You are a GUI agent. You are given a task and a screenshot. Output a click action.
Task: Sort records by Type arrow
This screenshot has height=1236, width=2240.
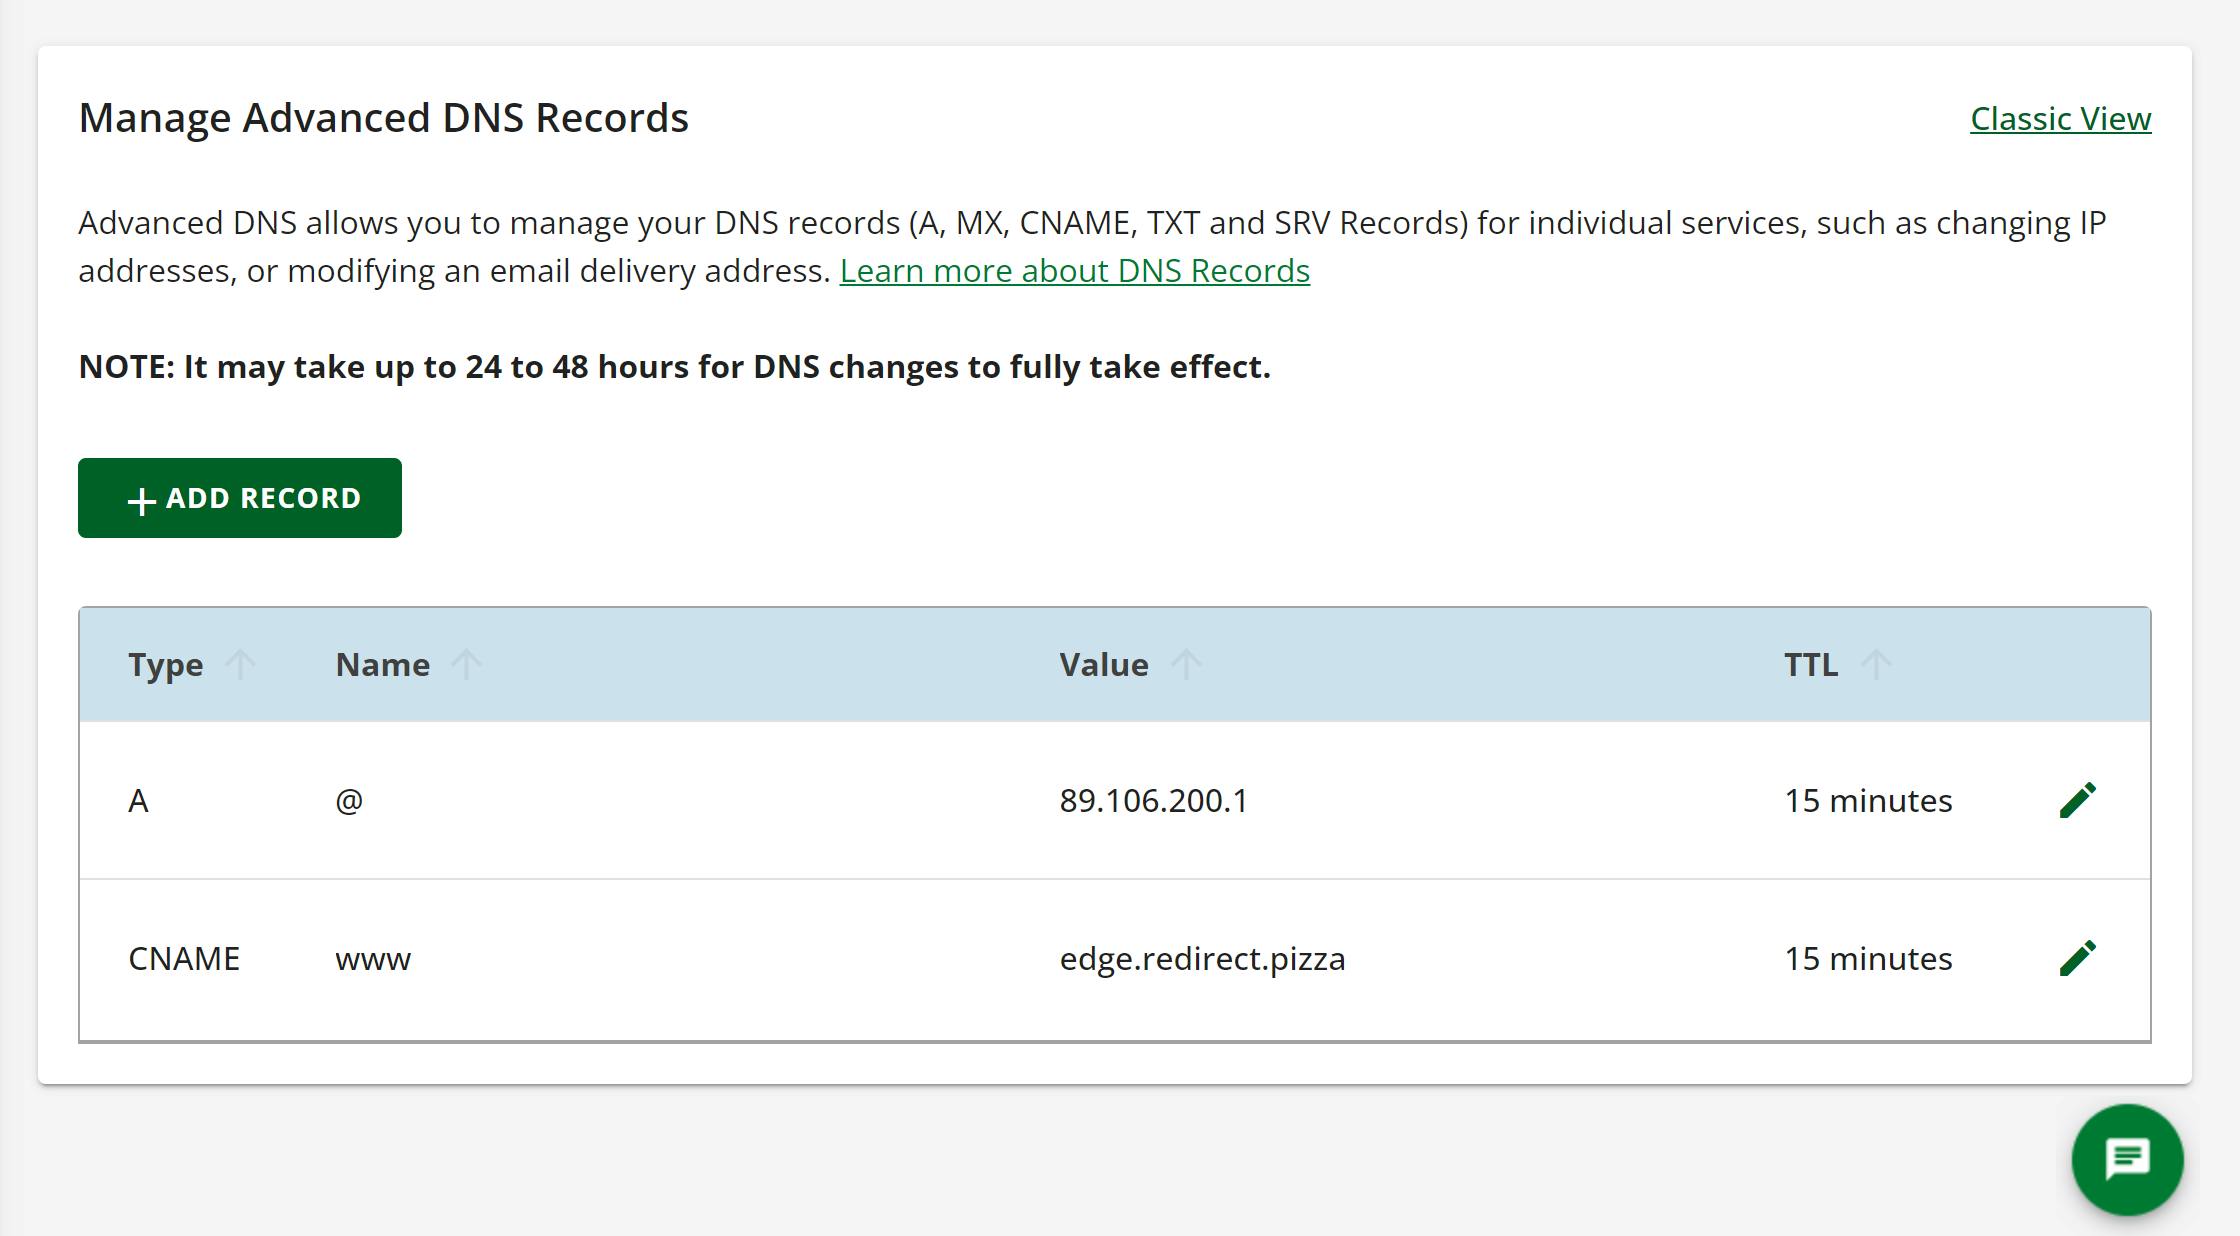(x=240, y=664)
